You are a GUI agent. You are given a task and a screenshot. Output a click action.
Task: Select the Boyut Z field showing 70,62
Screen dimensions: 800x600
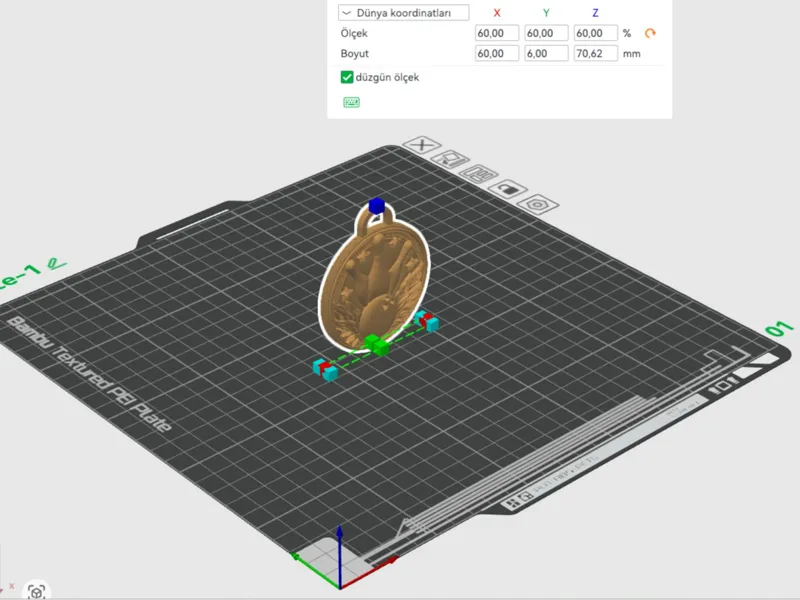[596, 53]
